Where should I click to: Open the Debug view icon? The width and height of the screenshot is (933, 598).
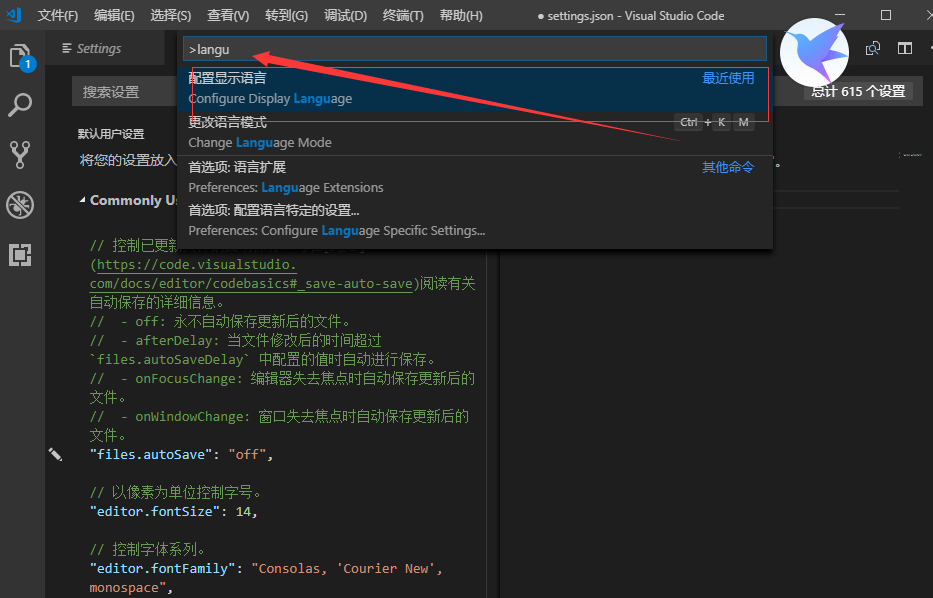pos(20,205)
